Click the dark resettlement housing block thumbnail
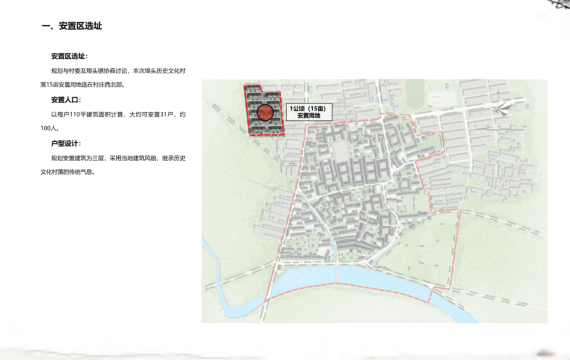 point(264,111)
